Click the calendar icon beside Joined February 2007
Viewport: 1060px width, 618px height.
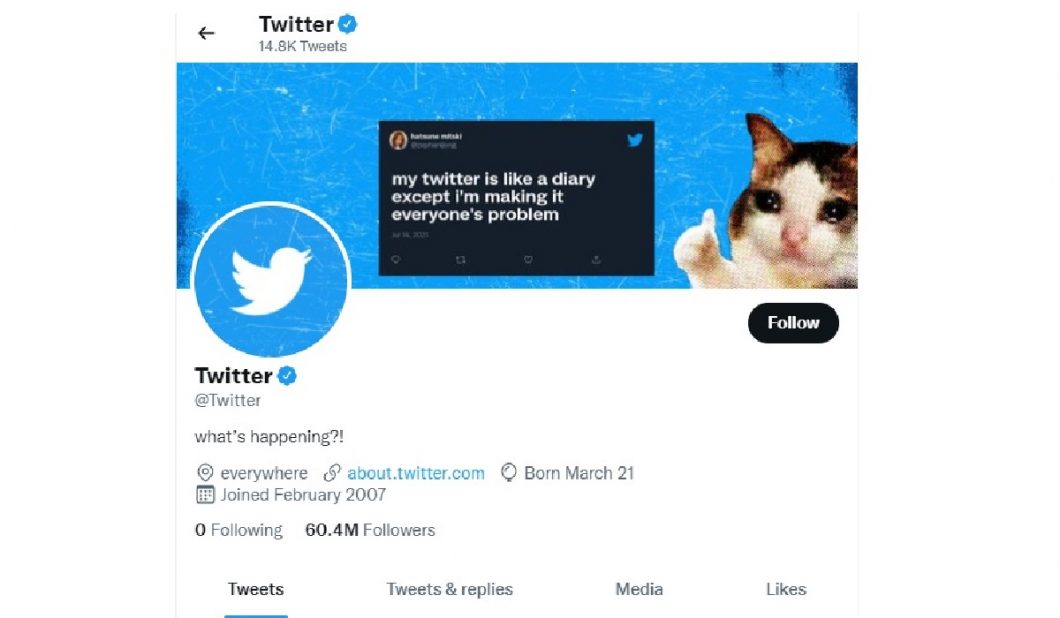(x=205, y=495)
